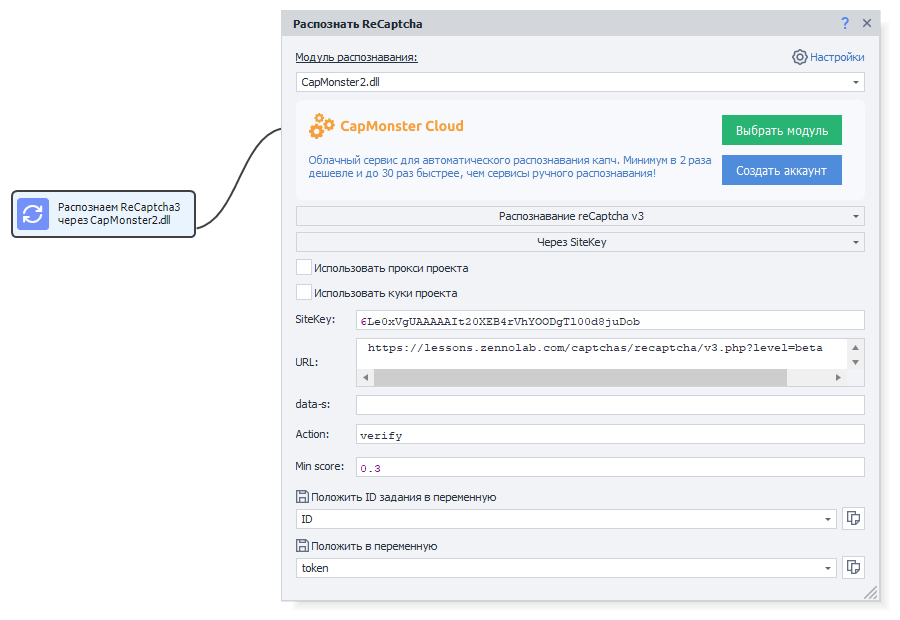
Task: Click copy icon next to token variable
Action: pos(853,567)
